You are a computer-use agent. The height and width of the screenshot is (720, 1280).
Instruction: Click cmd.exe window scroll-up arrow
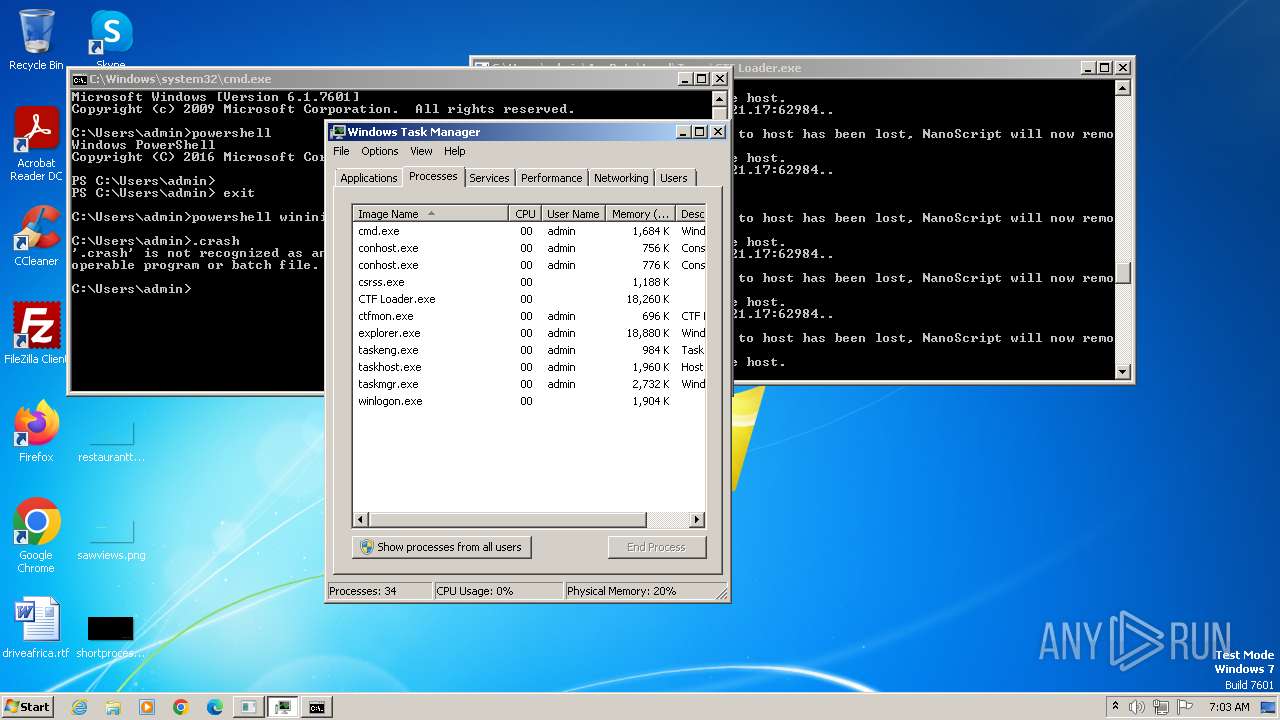[x=719, y=99]
